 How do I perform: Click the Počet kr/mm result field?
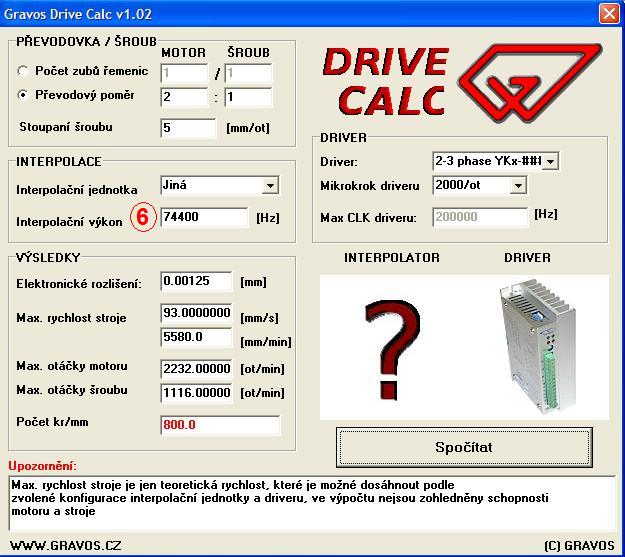coord(220,425)
